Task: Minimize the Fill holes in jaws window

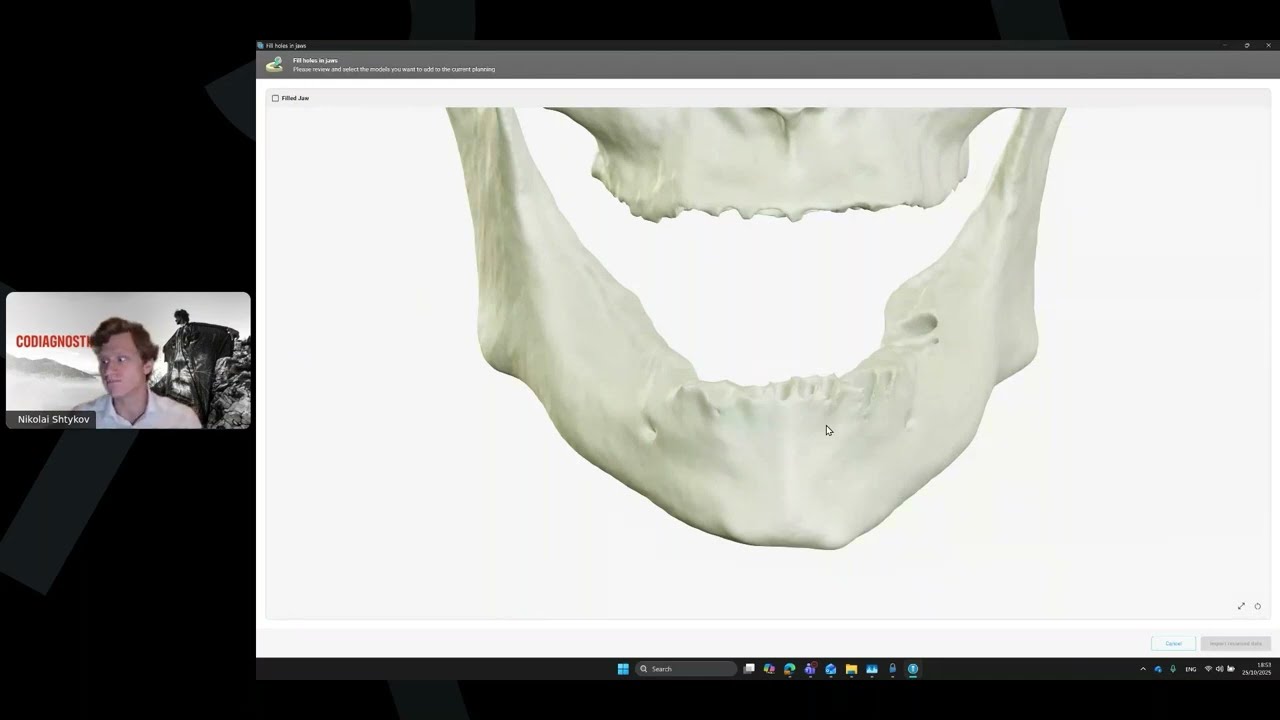Action: coord(1225,45)
